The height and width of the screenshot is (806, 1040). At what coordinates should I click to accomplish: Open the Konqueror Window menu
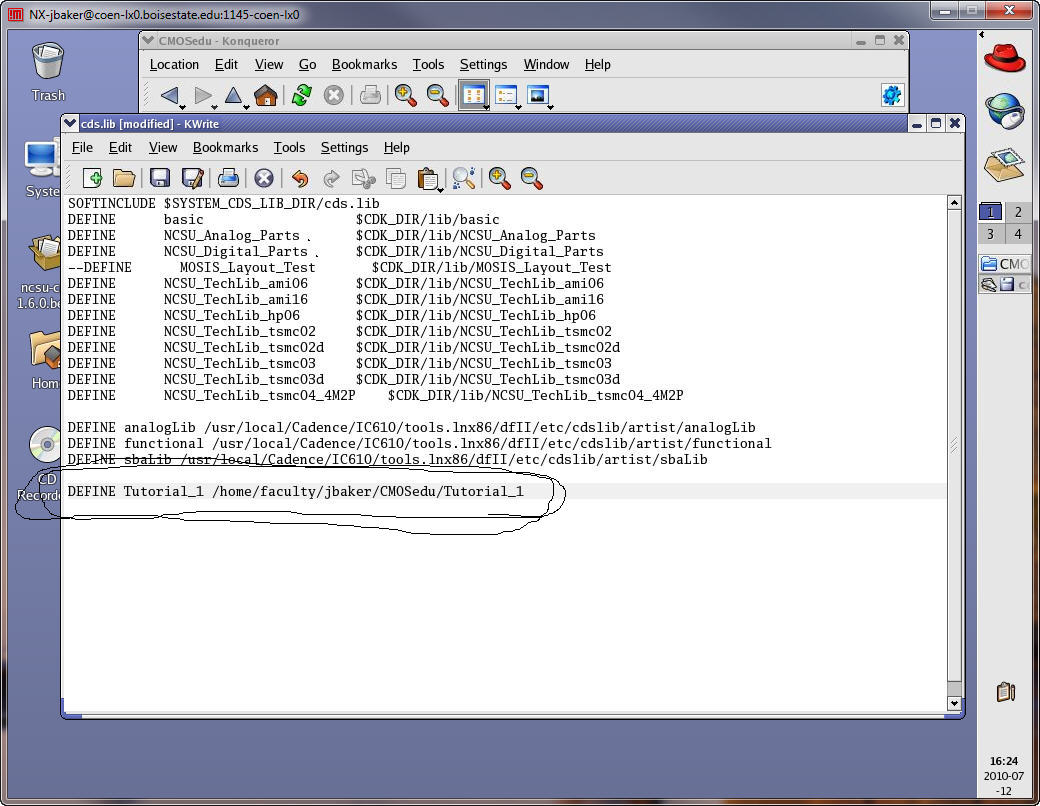click(x=546, y=64)
